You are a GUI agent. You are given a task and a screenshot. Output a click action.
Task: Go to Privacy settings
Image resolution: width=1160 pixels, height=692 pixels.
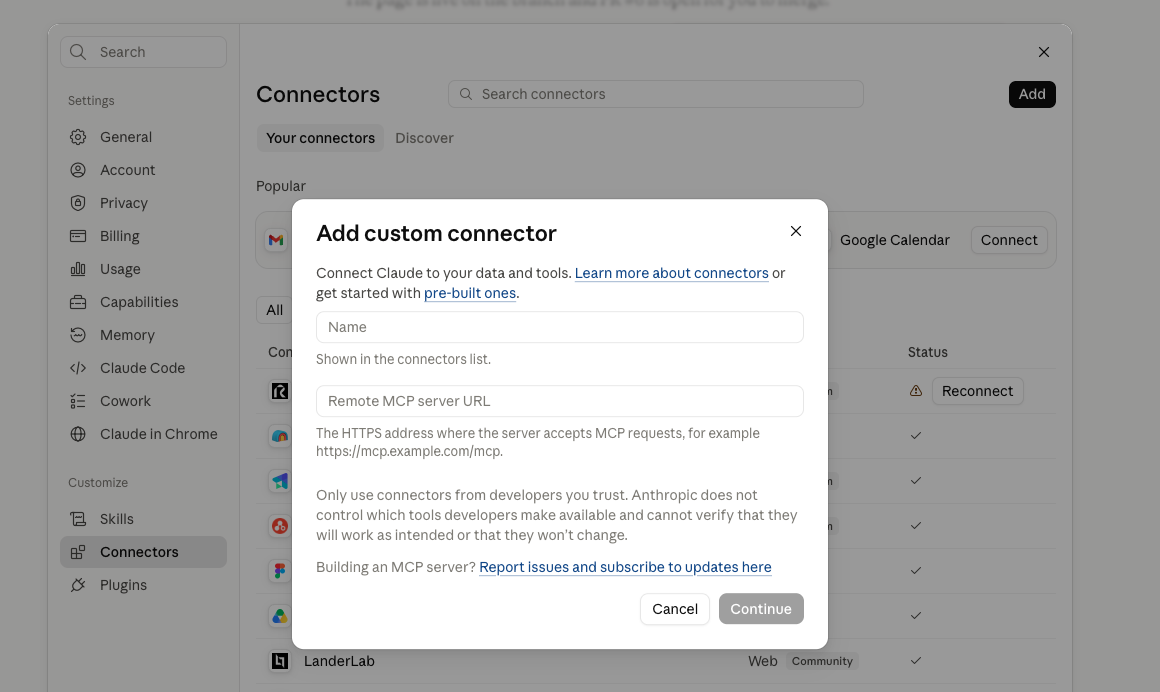pos(144,203)
